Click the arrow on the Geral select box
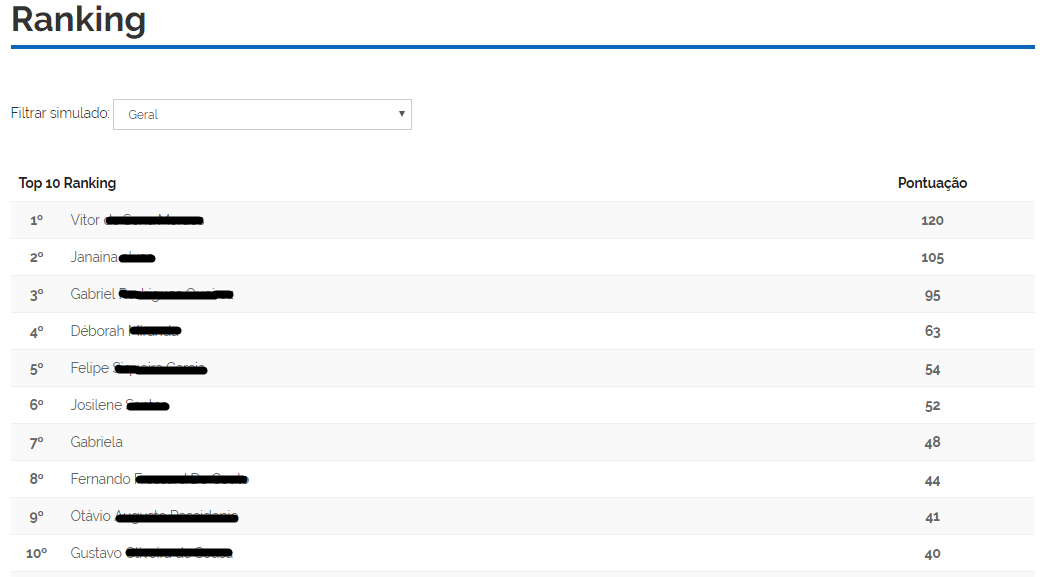 (x=401, y=114)
